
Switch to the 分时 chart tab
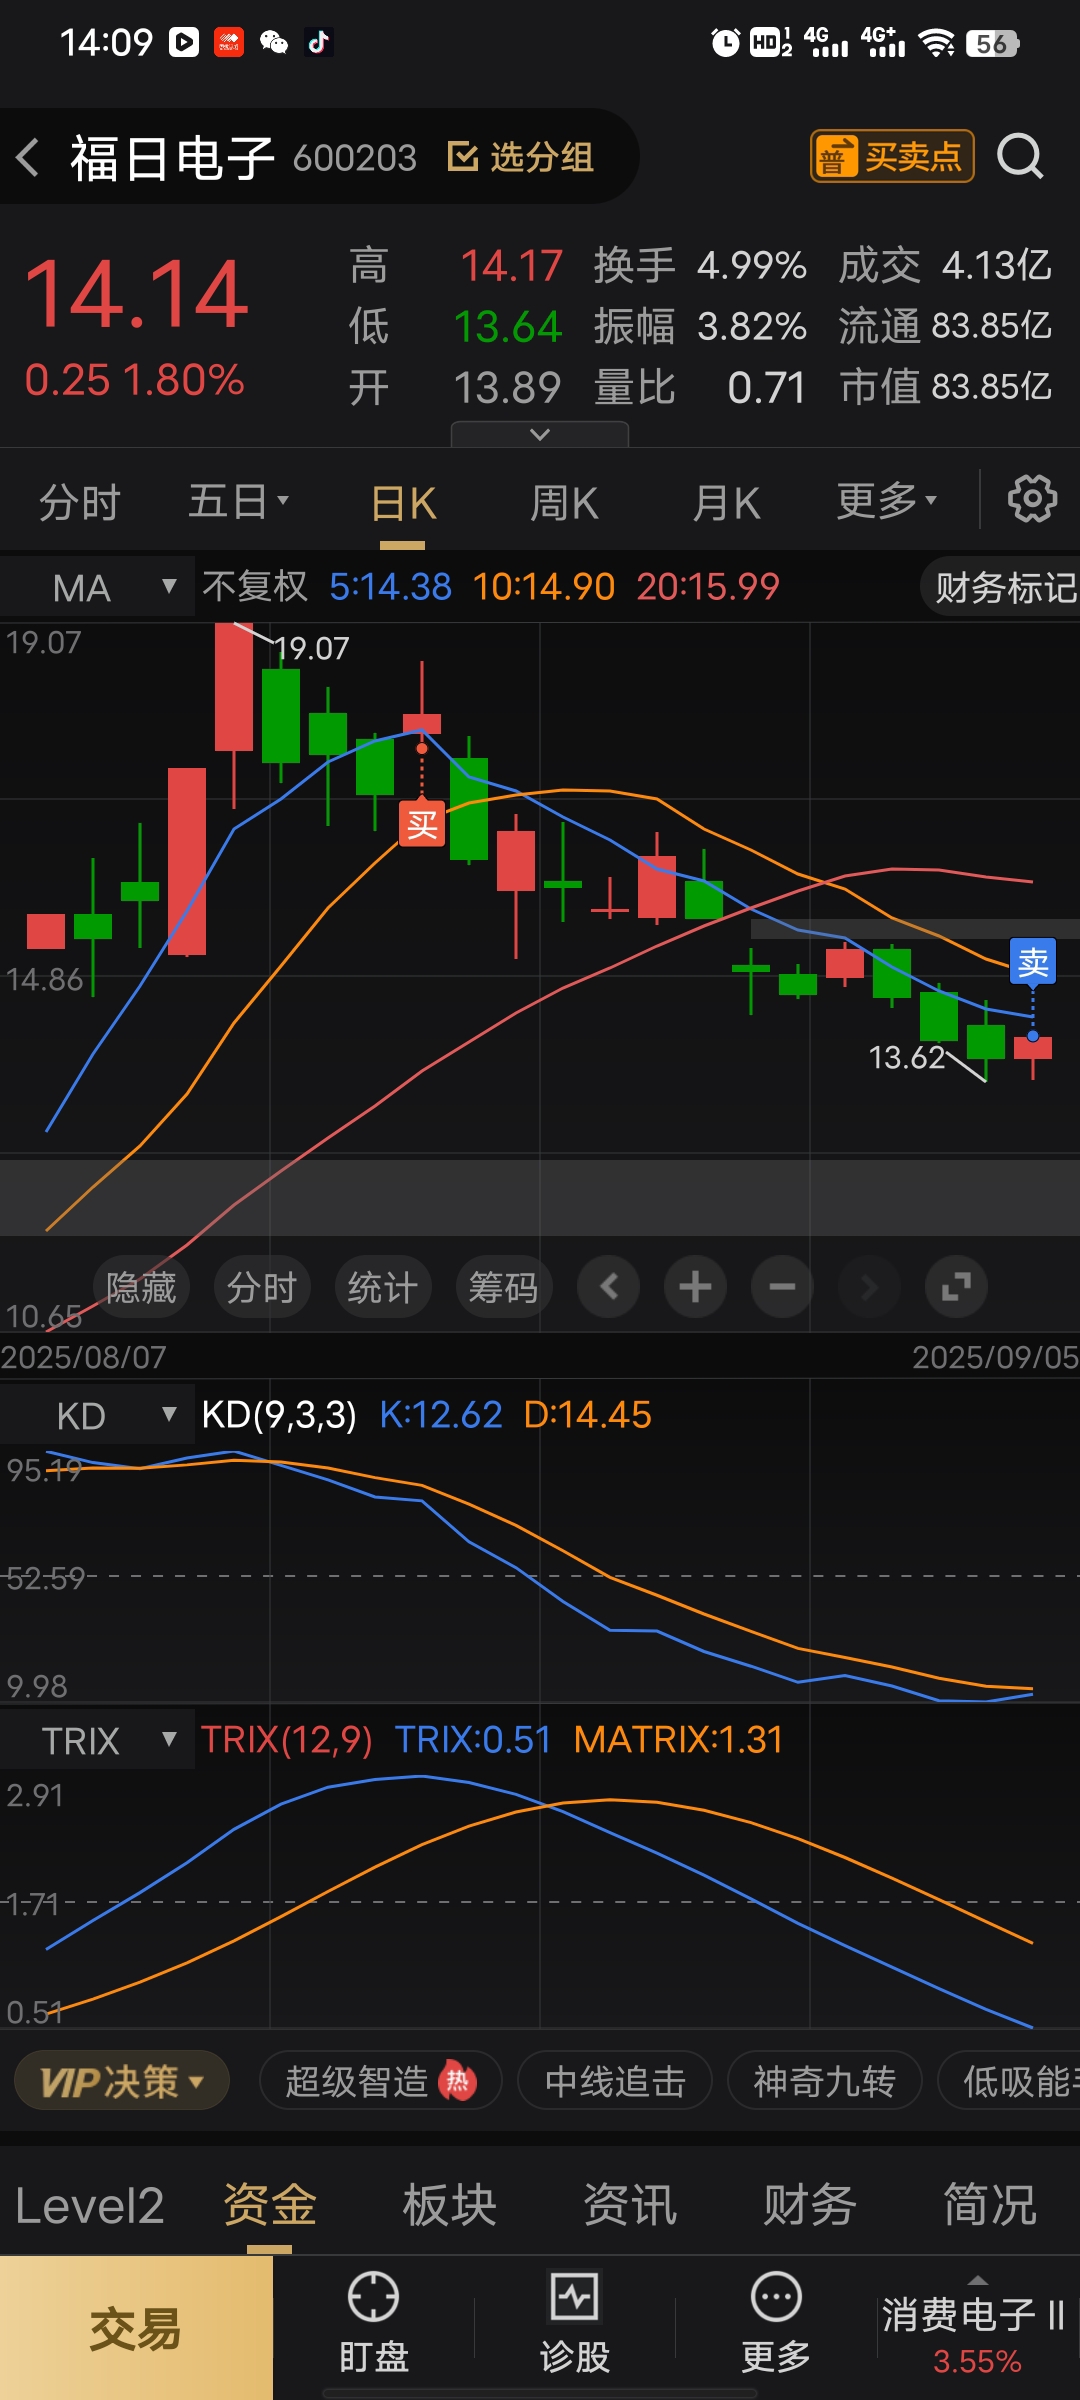pyautogui.click(x=80, y=502)
